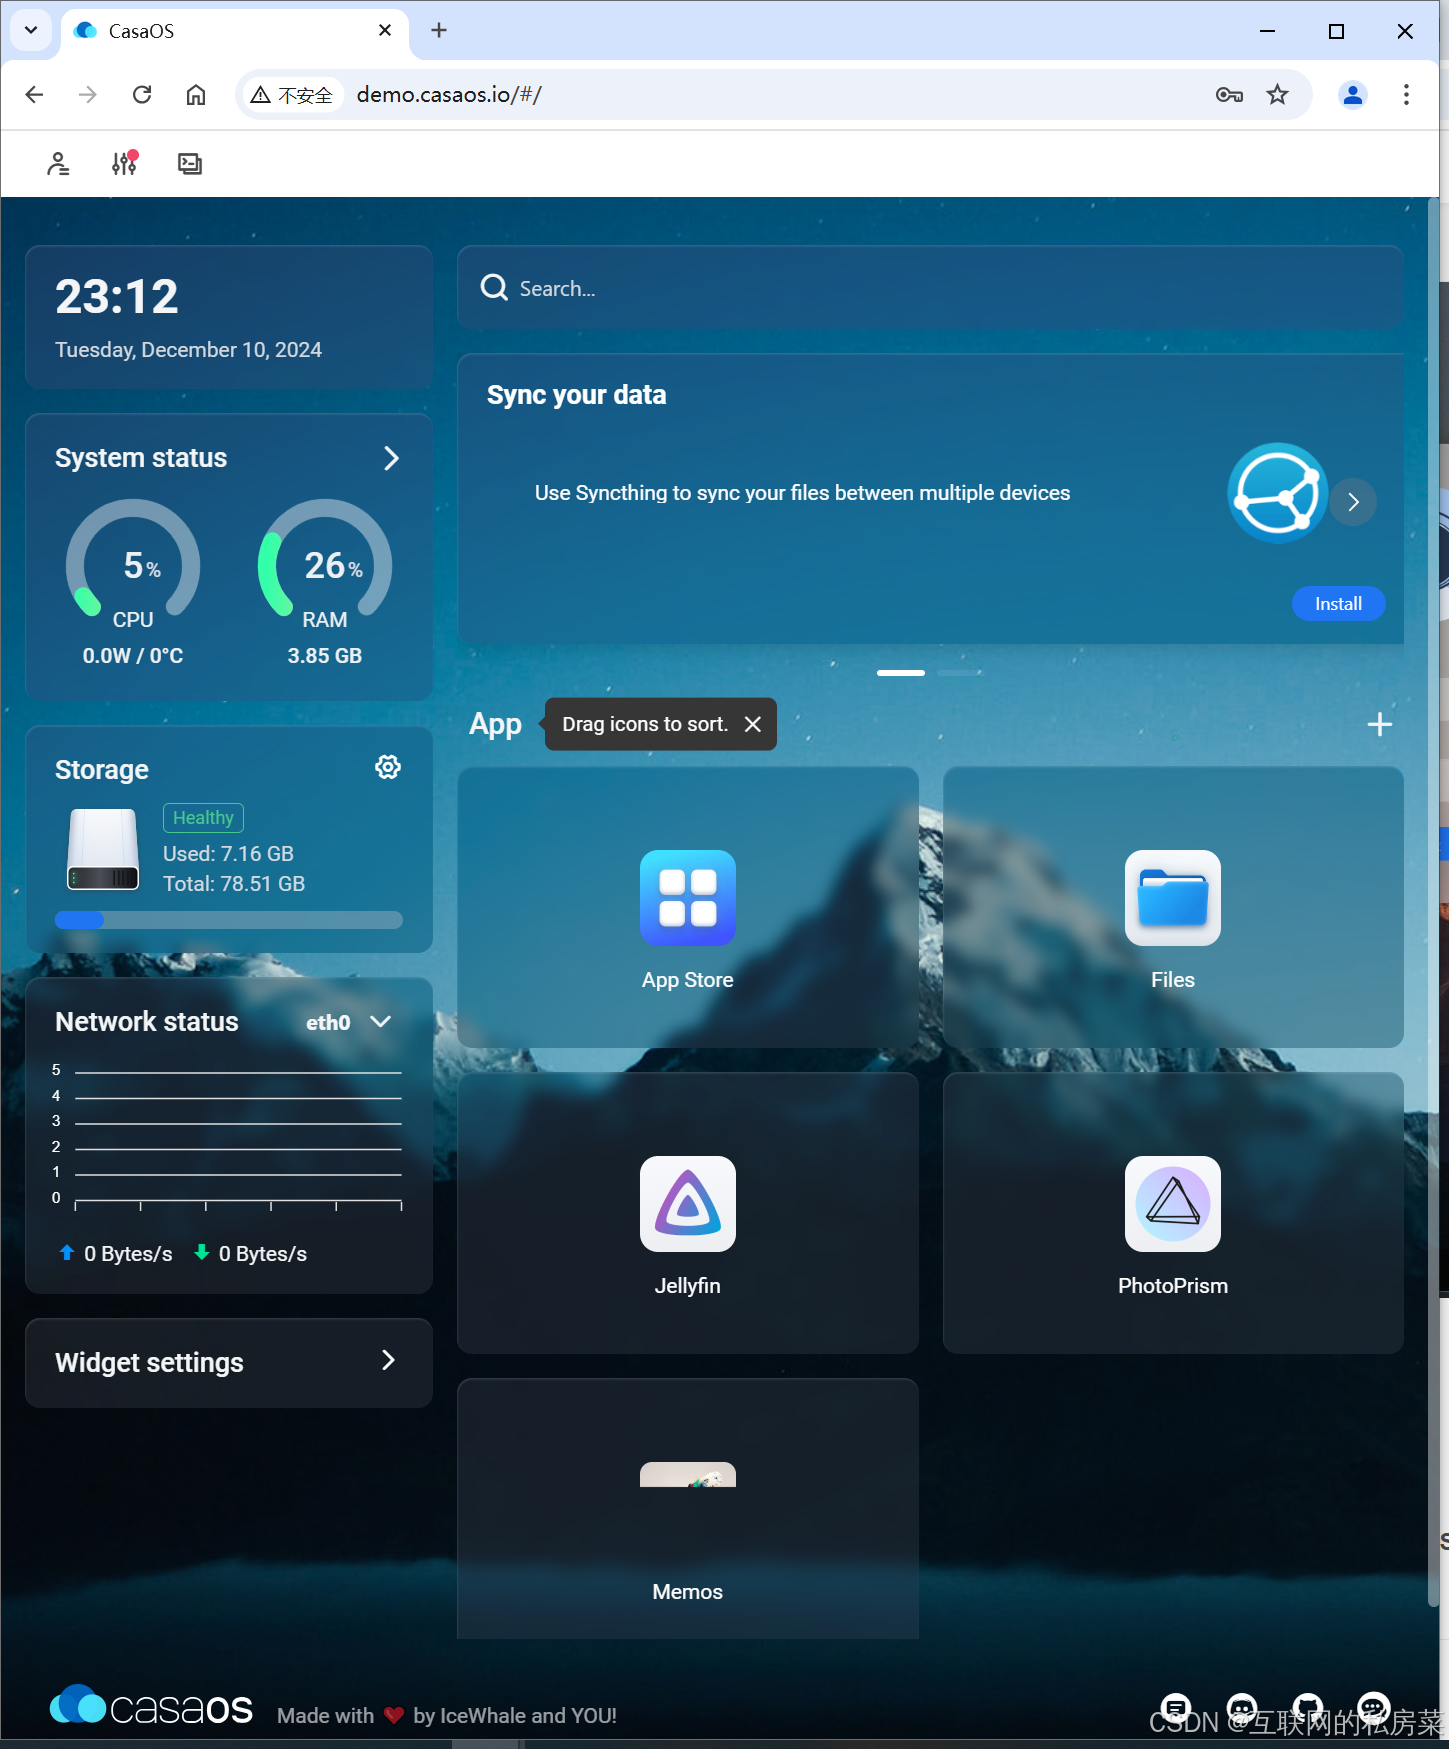This screenshot has width=1449, height=1749.
Task: Click the Search input field
Action: point(931,288)
